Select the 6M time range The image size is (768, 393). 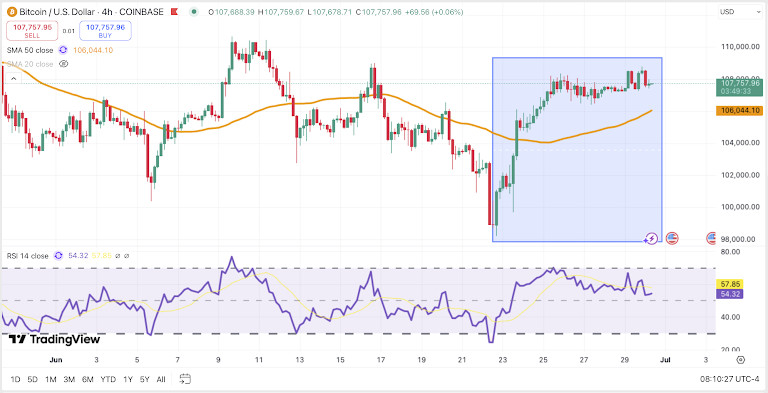click(88, 379)
